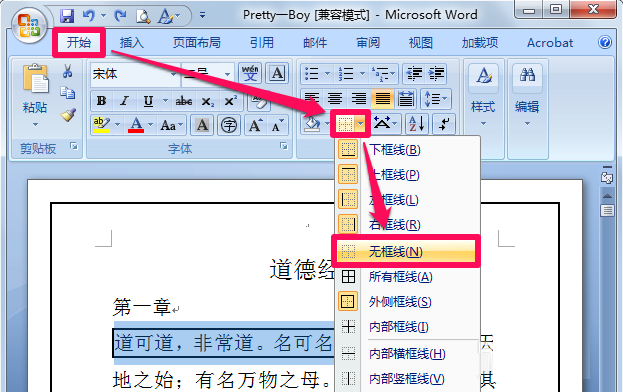Copy the selected text
This screenshot has width=623, height=392.
click(x=68, y=93)
